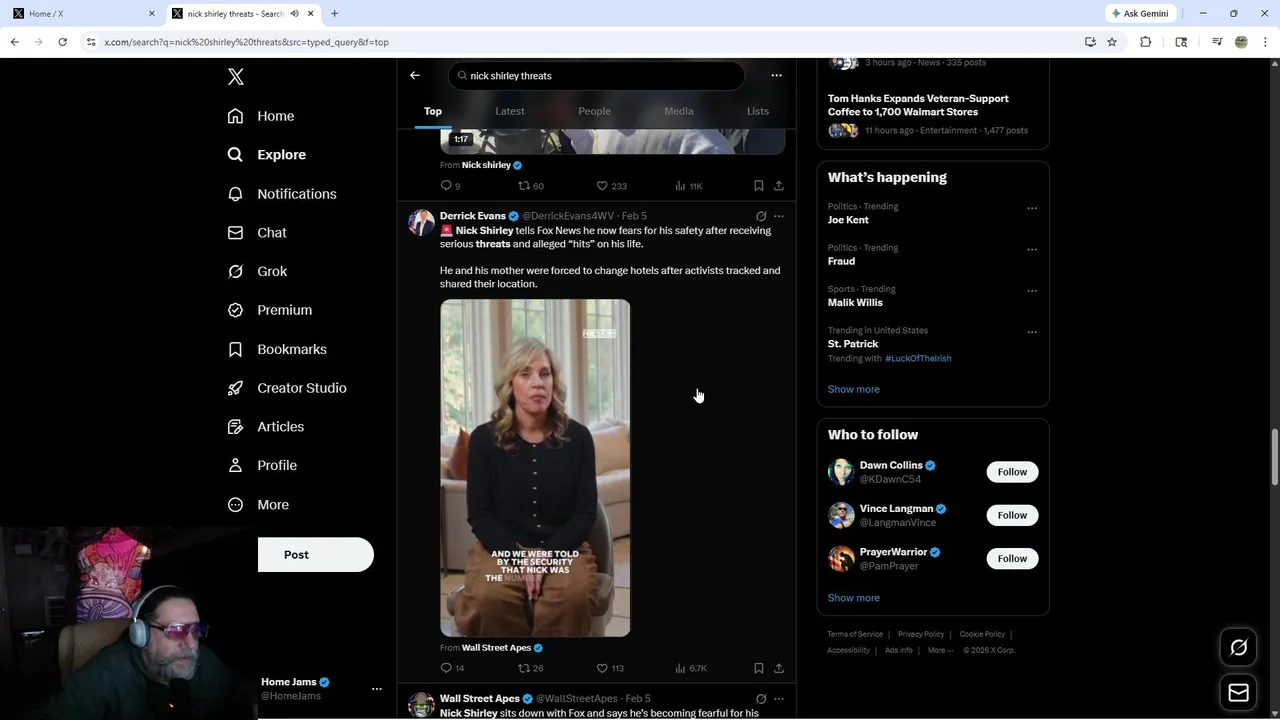Repost the post with 60 reposts
The height and width of the screenshot is (720, 1280).
pos(530,186)
